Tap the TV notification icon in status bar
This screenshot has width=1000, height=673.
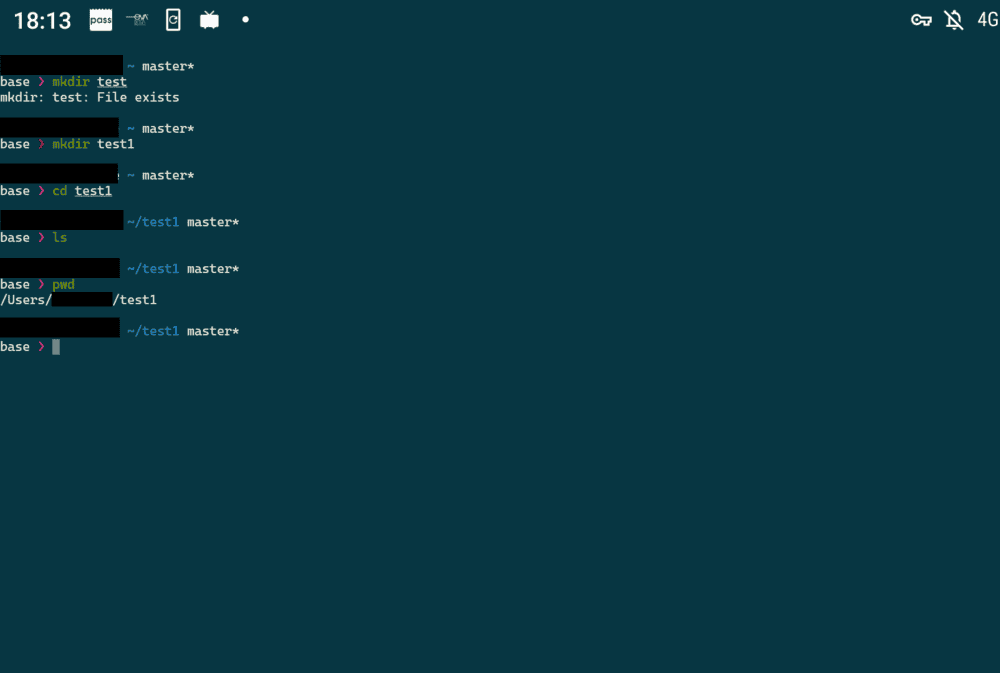click(x=209, y=20)
